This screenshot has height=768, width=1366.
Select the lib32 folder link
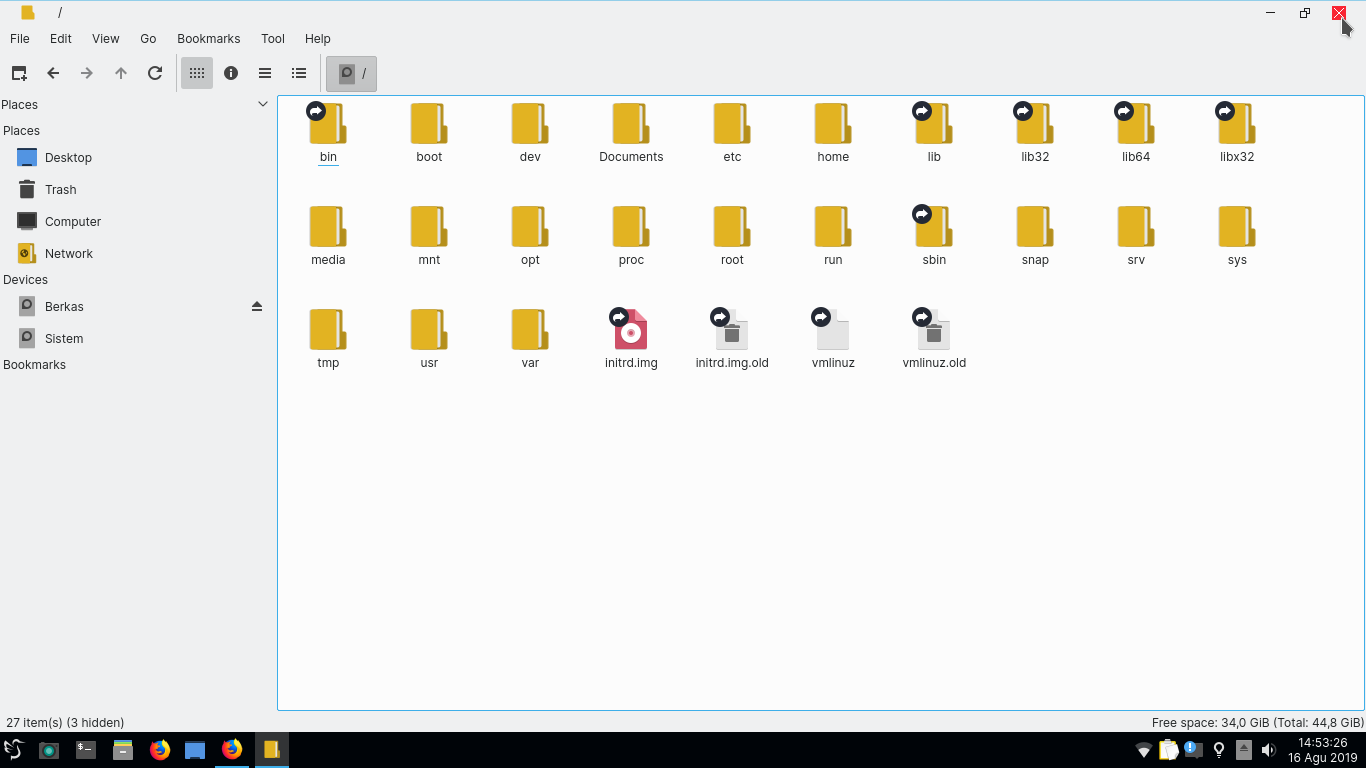1035,133
